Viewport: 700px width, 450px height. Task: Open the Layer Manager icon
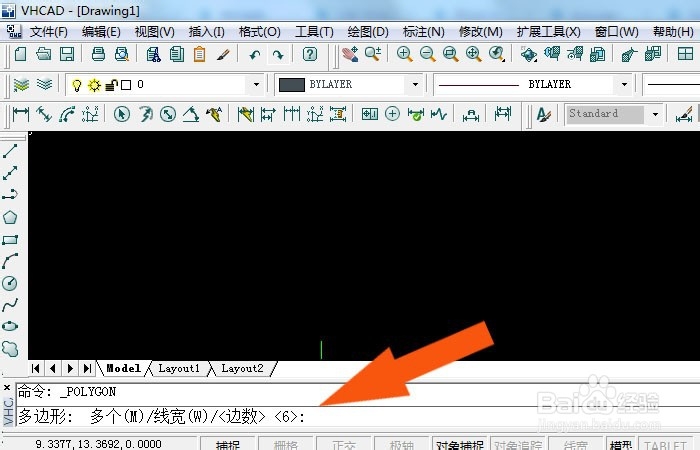tap(21, 84)
